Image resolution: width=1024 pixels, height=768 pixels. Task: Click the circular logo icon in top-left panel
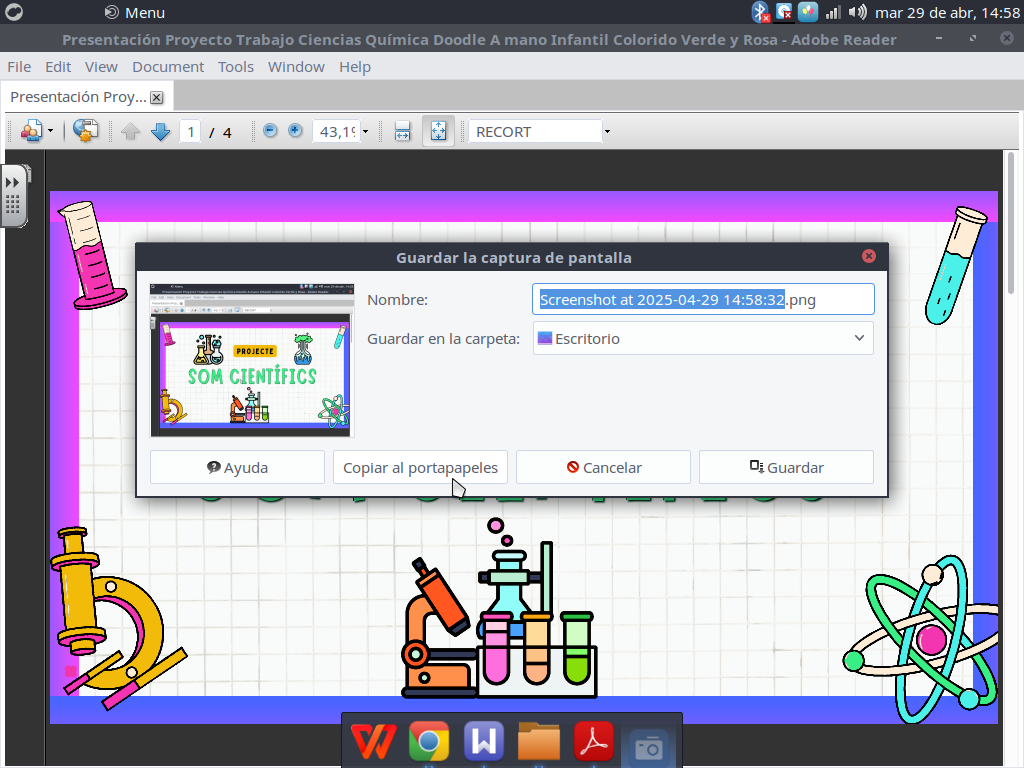coord(14,12)
